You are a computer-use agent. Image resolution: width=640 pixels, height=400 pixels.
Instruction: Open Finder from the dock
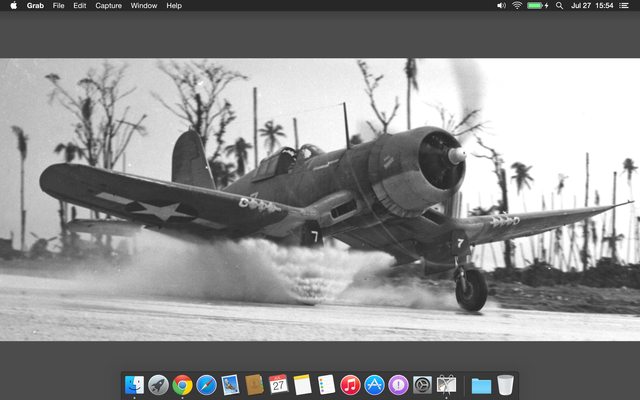[x=134, y=385]
